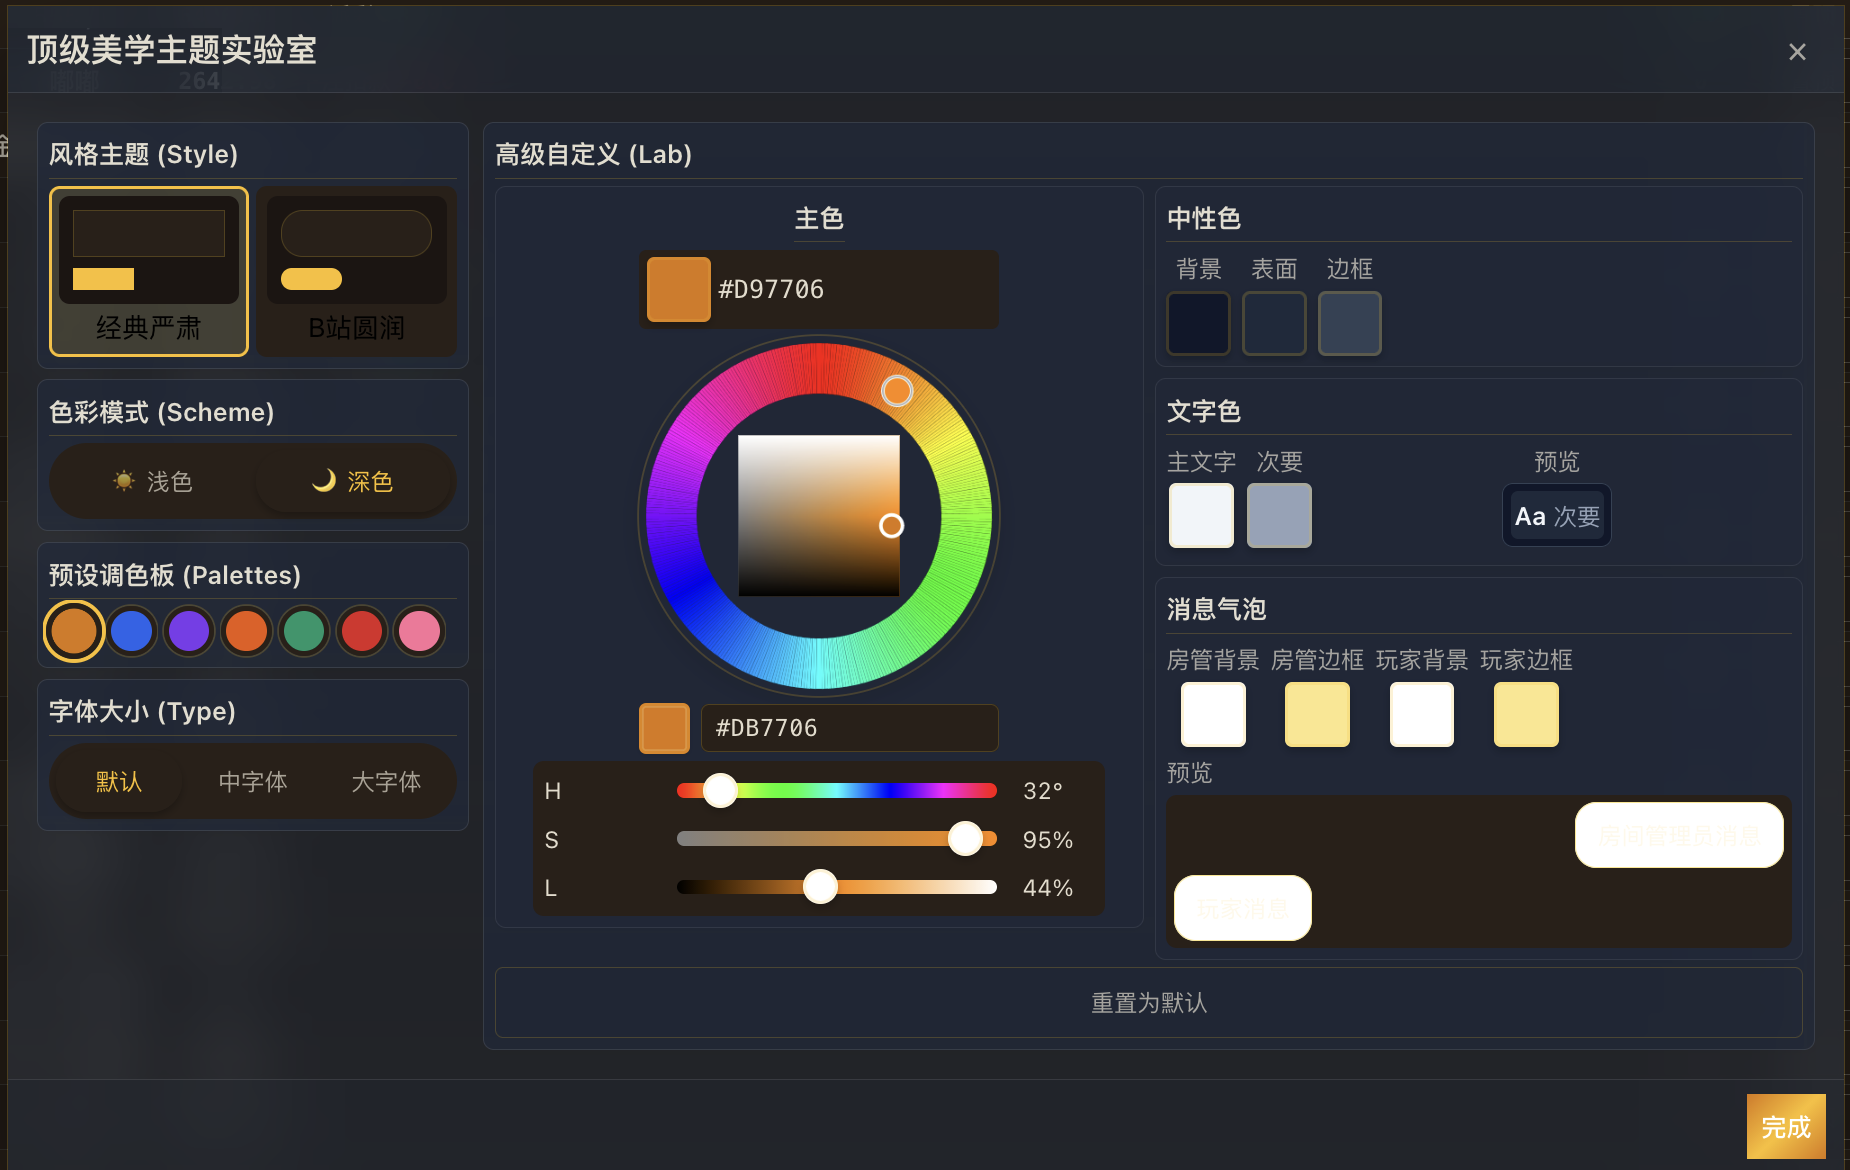Select the B站圆润 style theme card
This screenshot has width=1850, height=1170.
(357, 271)
